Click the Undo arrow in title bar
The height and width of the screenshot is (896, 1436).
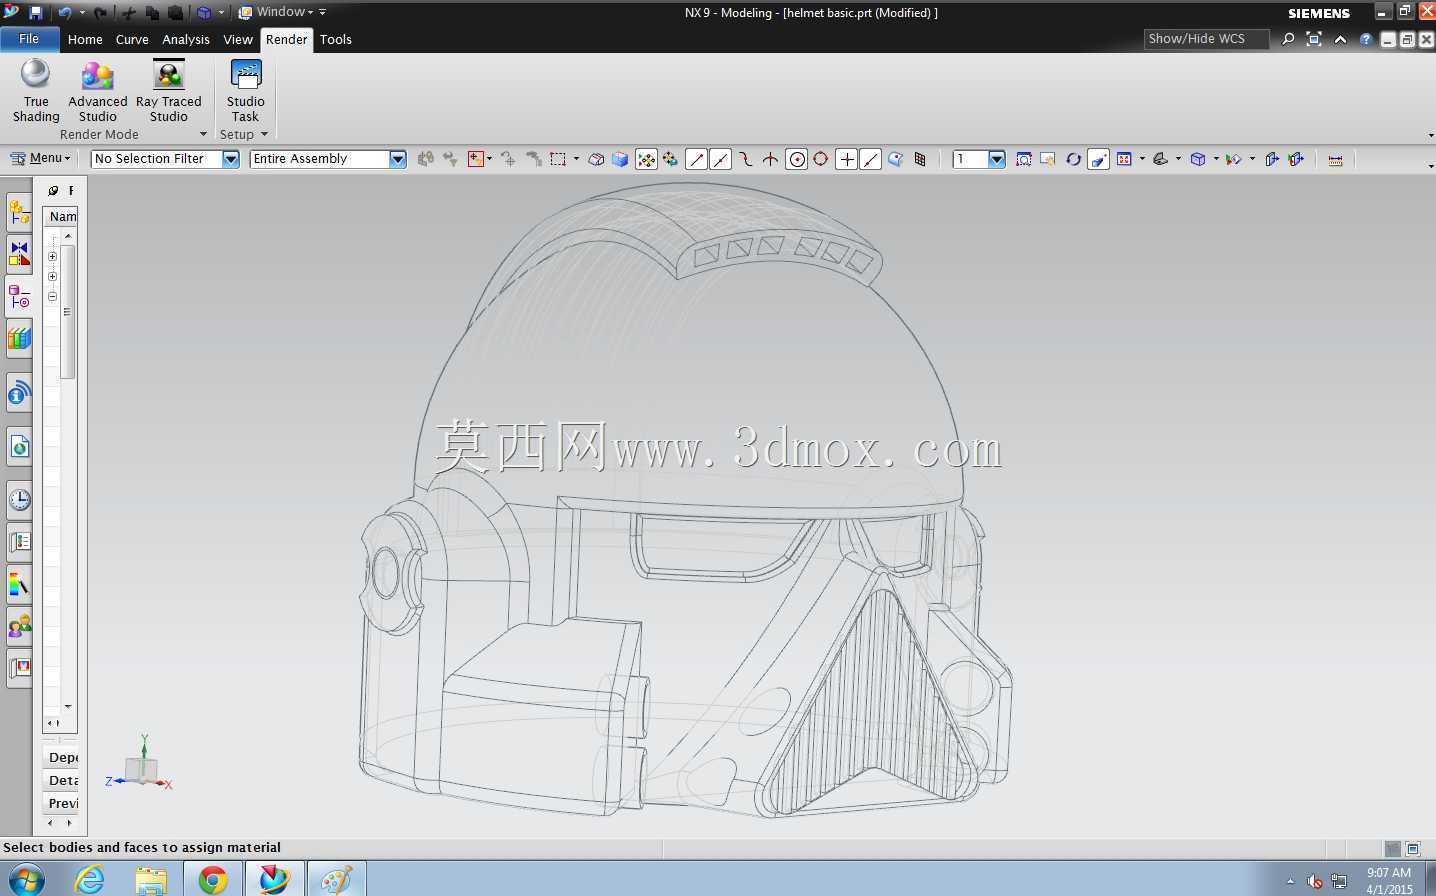click(65, 13)
